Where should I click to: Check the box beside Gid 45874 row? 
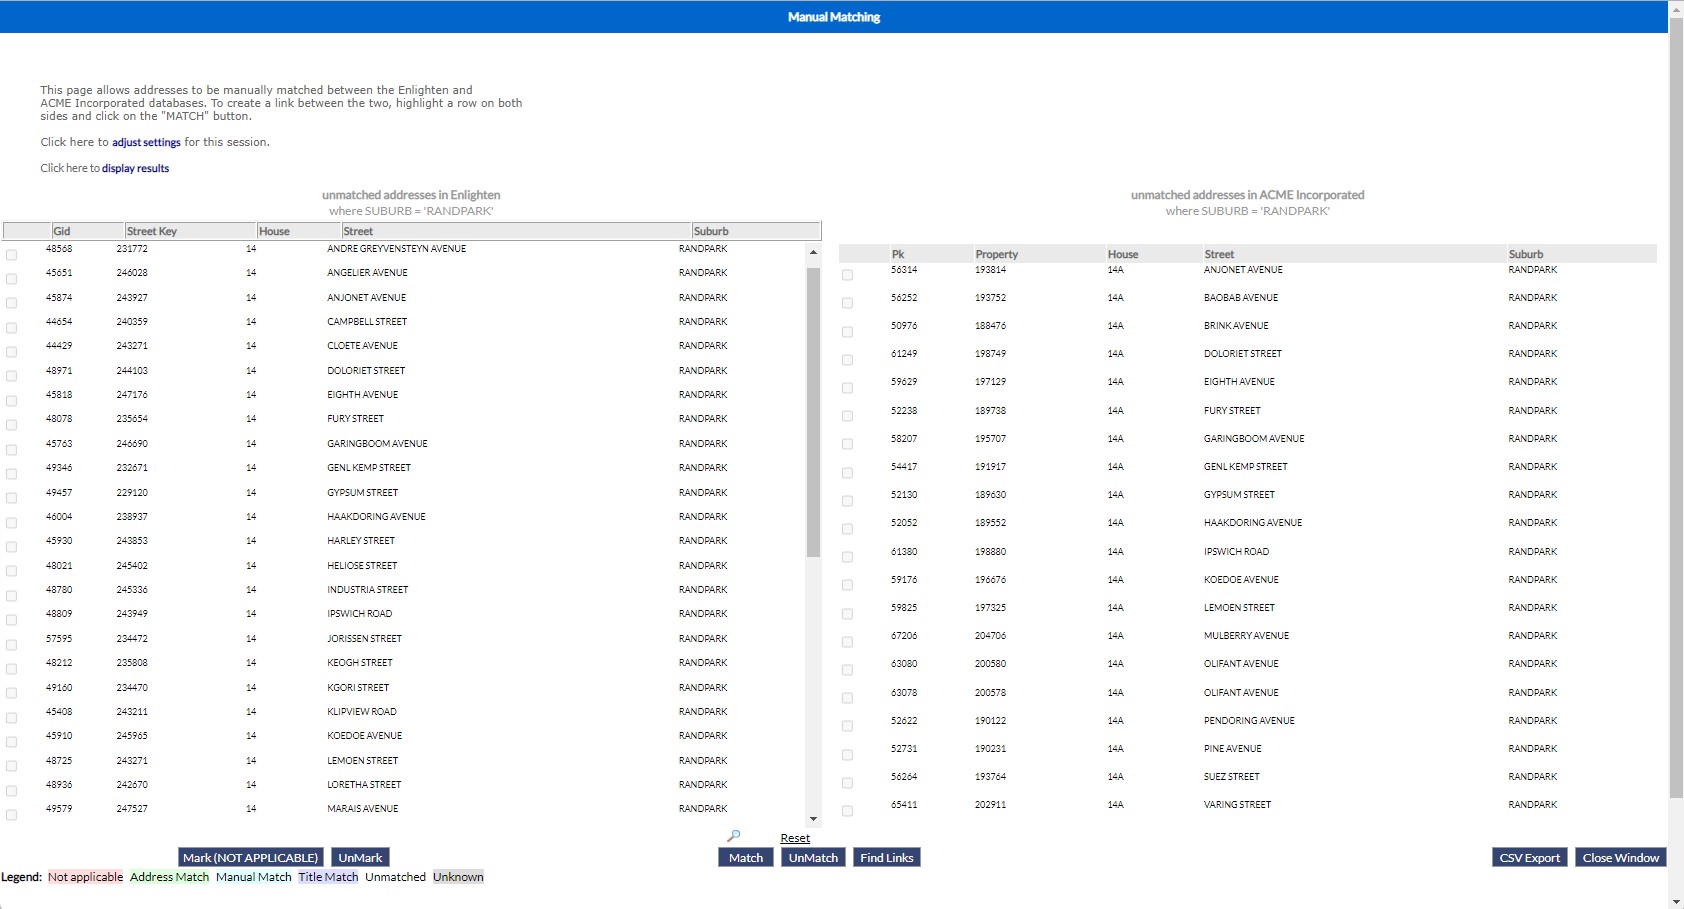tap(12, 303)
